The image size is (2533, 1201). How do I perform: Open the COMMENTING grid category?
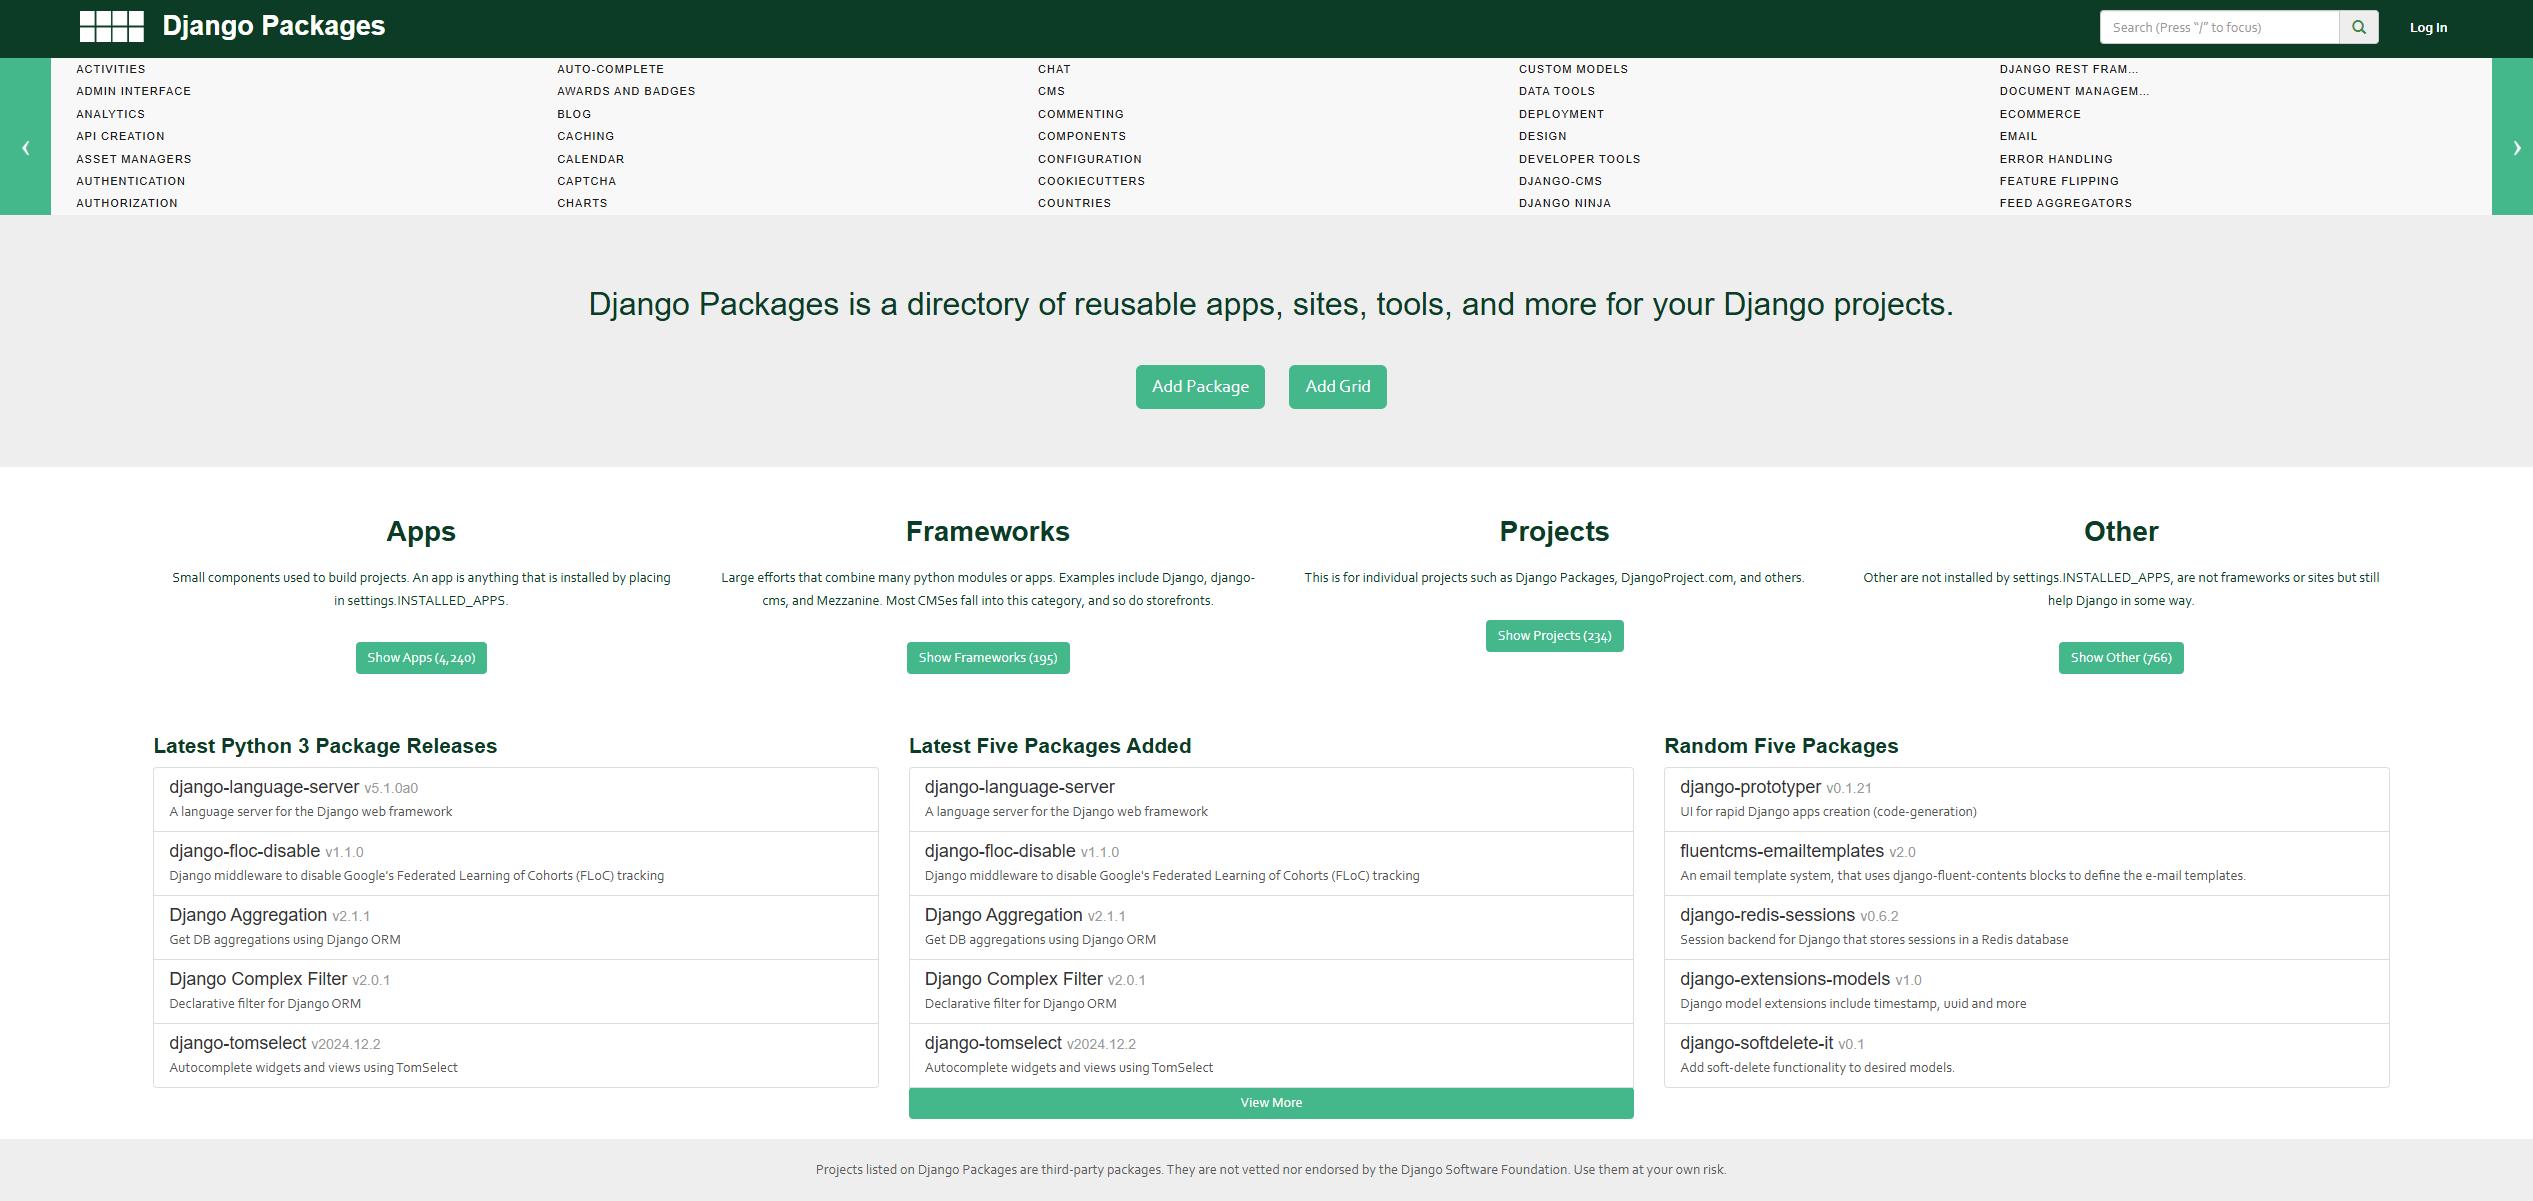click(x=1081, y=114)
